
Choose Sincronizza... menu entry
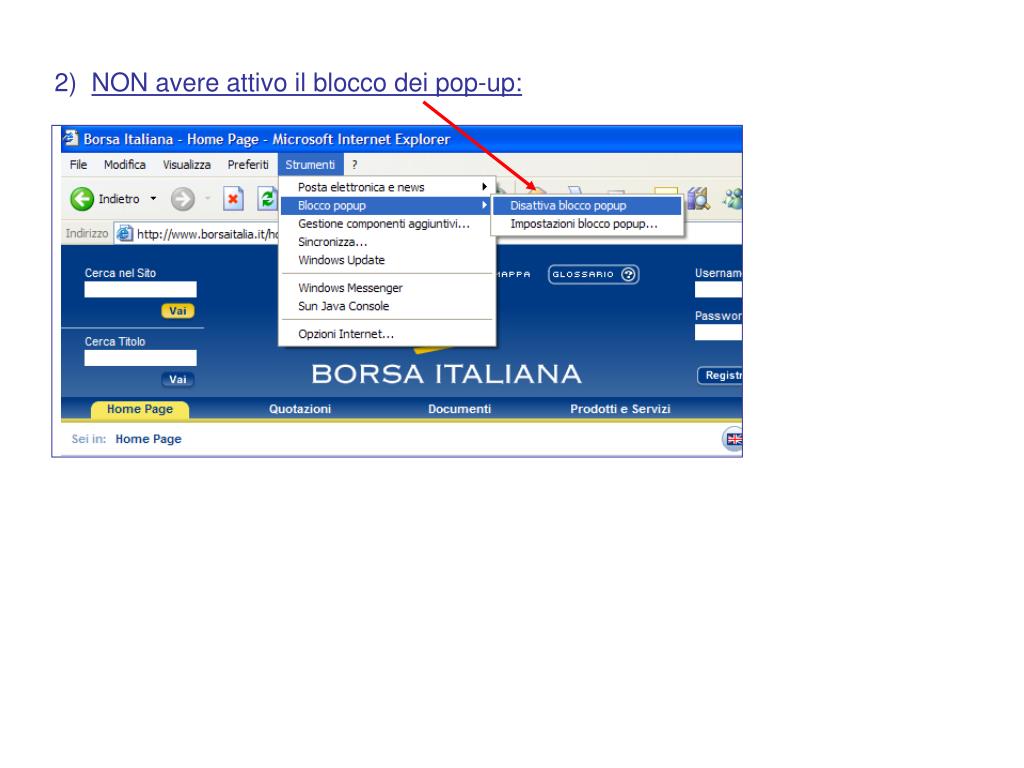387,242
